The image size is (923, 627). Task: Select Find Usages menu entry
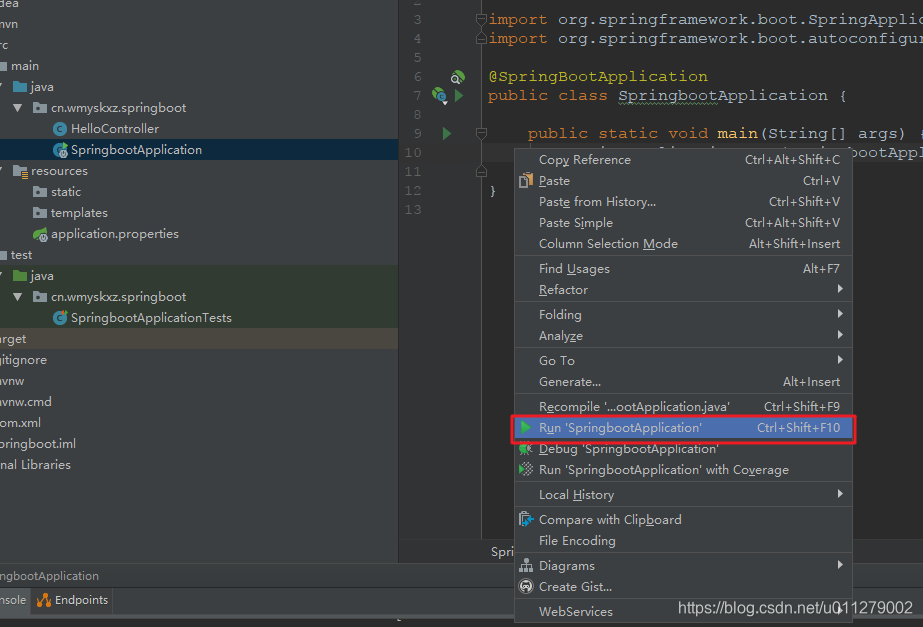tap(683, 269)
